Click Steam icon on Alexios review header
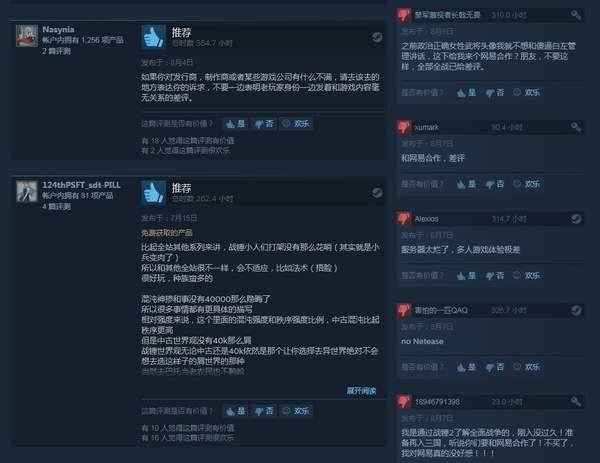 click(576, 219)
